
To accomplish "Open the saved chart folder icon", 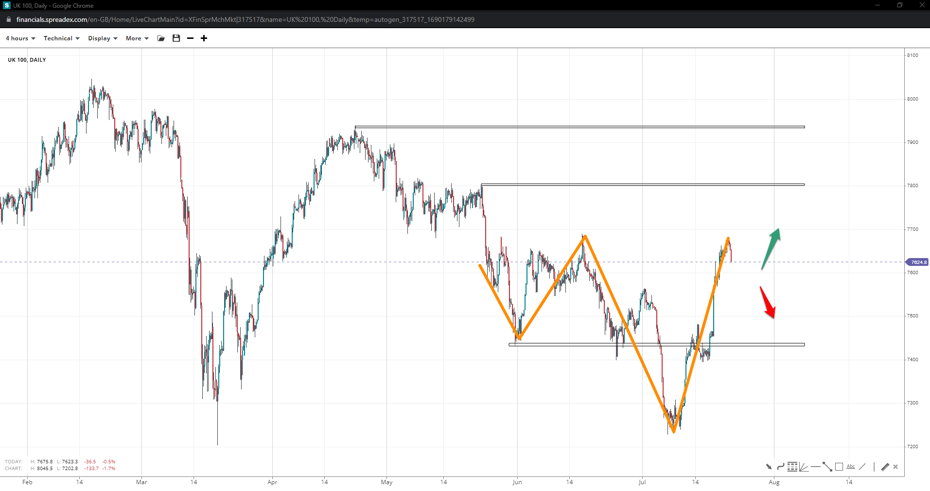I will (x=161, y=39).
